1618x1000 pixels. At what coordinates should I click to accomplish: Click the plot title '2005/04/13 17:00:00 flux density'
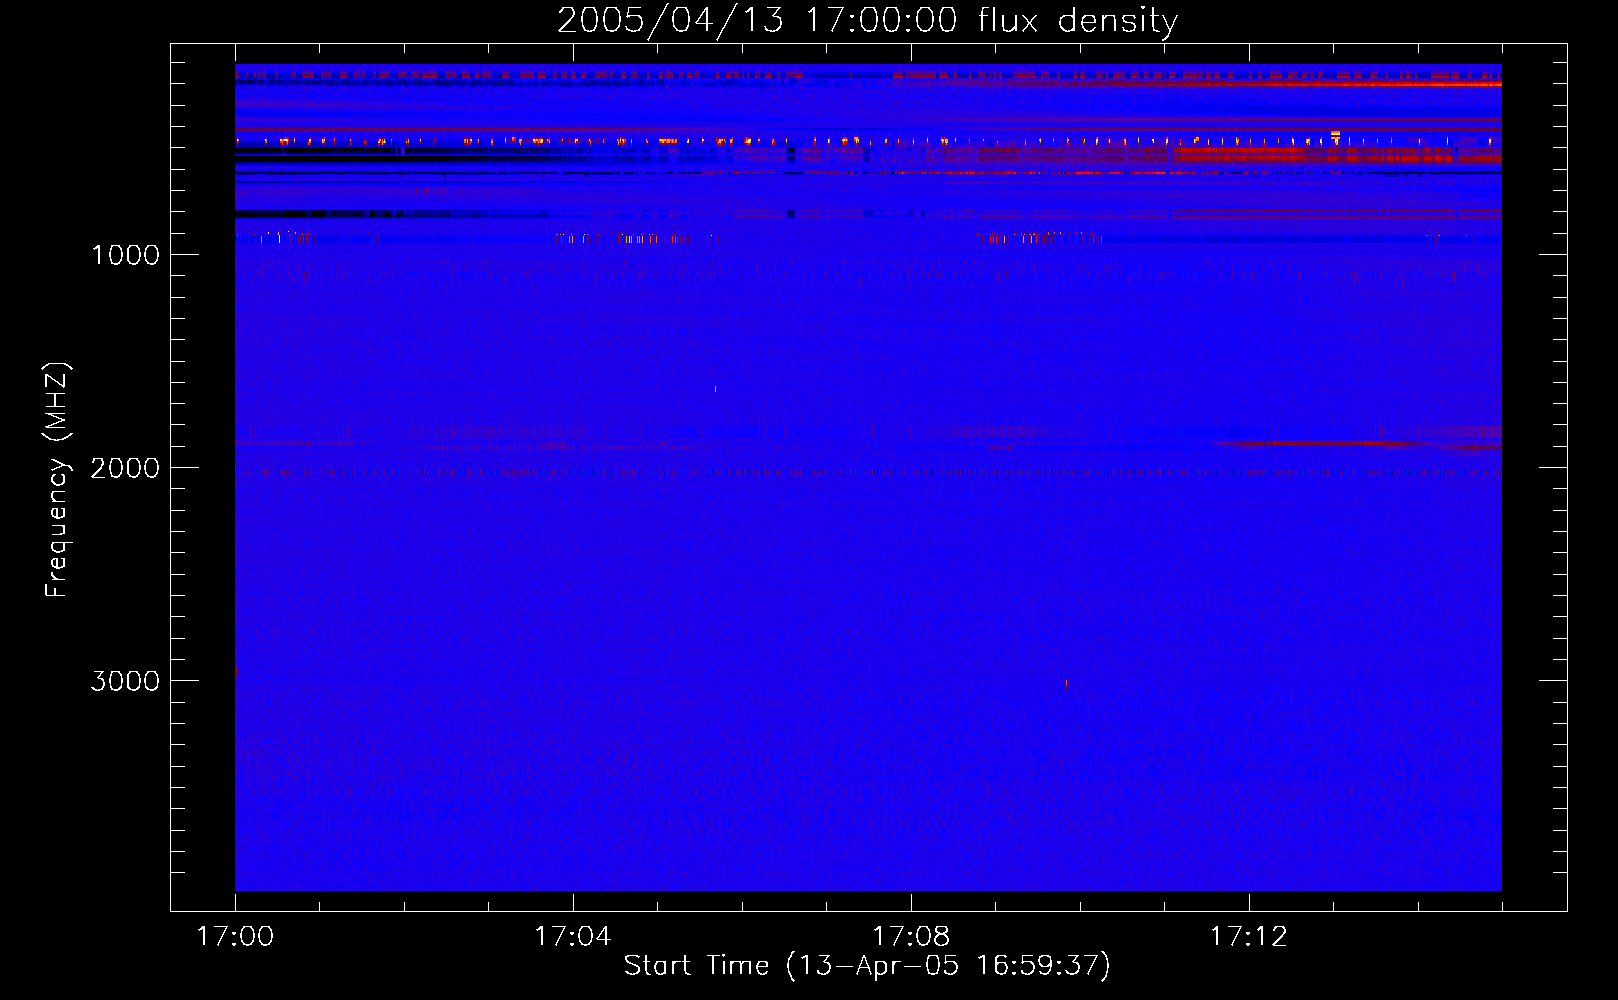867,20
